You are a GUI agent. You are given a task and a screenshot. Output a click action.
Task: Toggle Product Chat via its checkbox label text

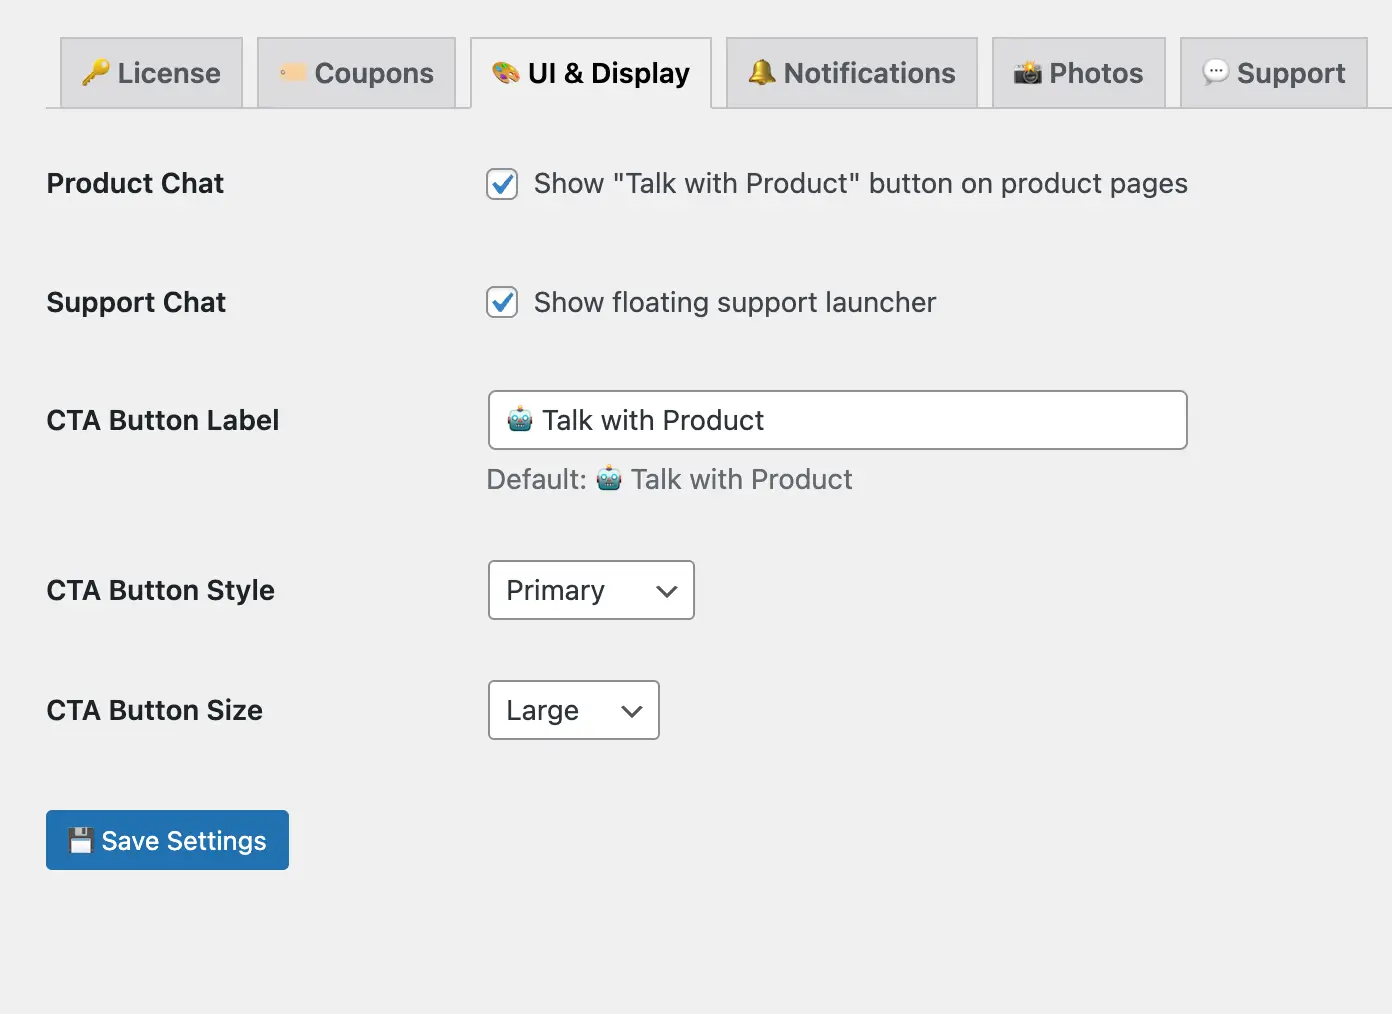click(x=860, y=184)
